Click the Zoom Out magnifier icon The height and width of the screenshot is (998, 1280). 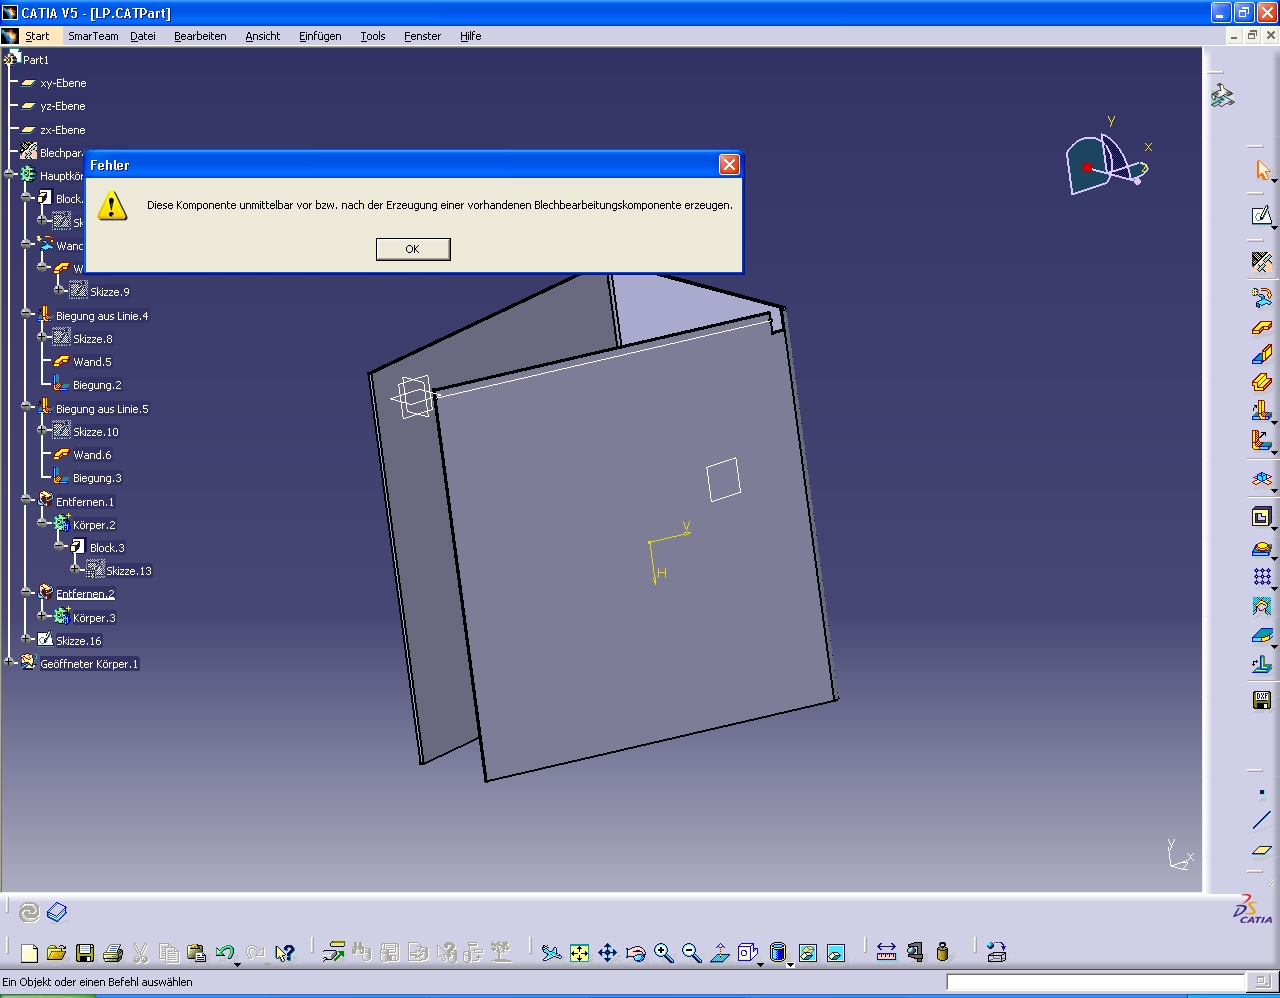point(691,953)
